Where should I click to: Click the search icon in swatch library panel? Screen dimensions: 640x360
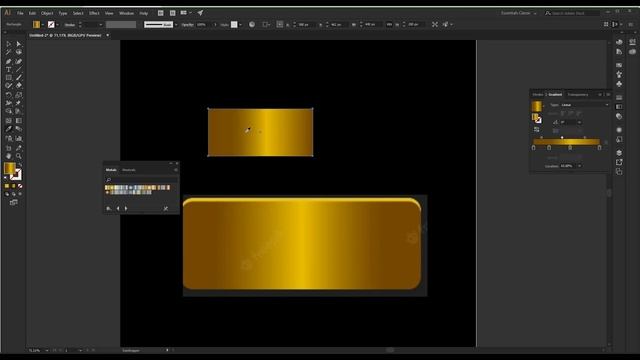[x=109, y=180]
